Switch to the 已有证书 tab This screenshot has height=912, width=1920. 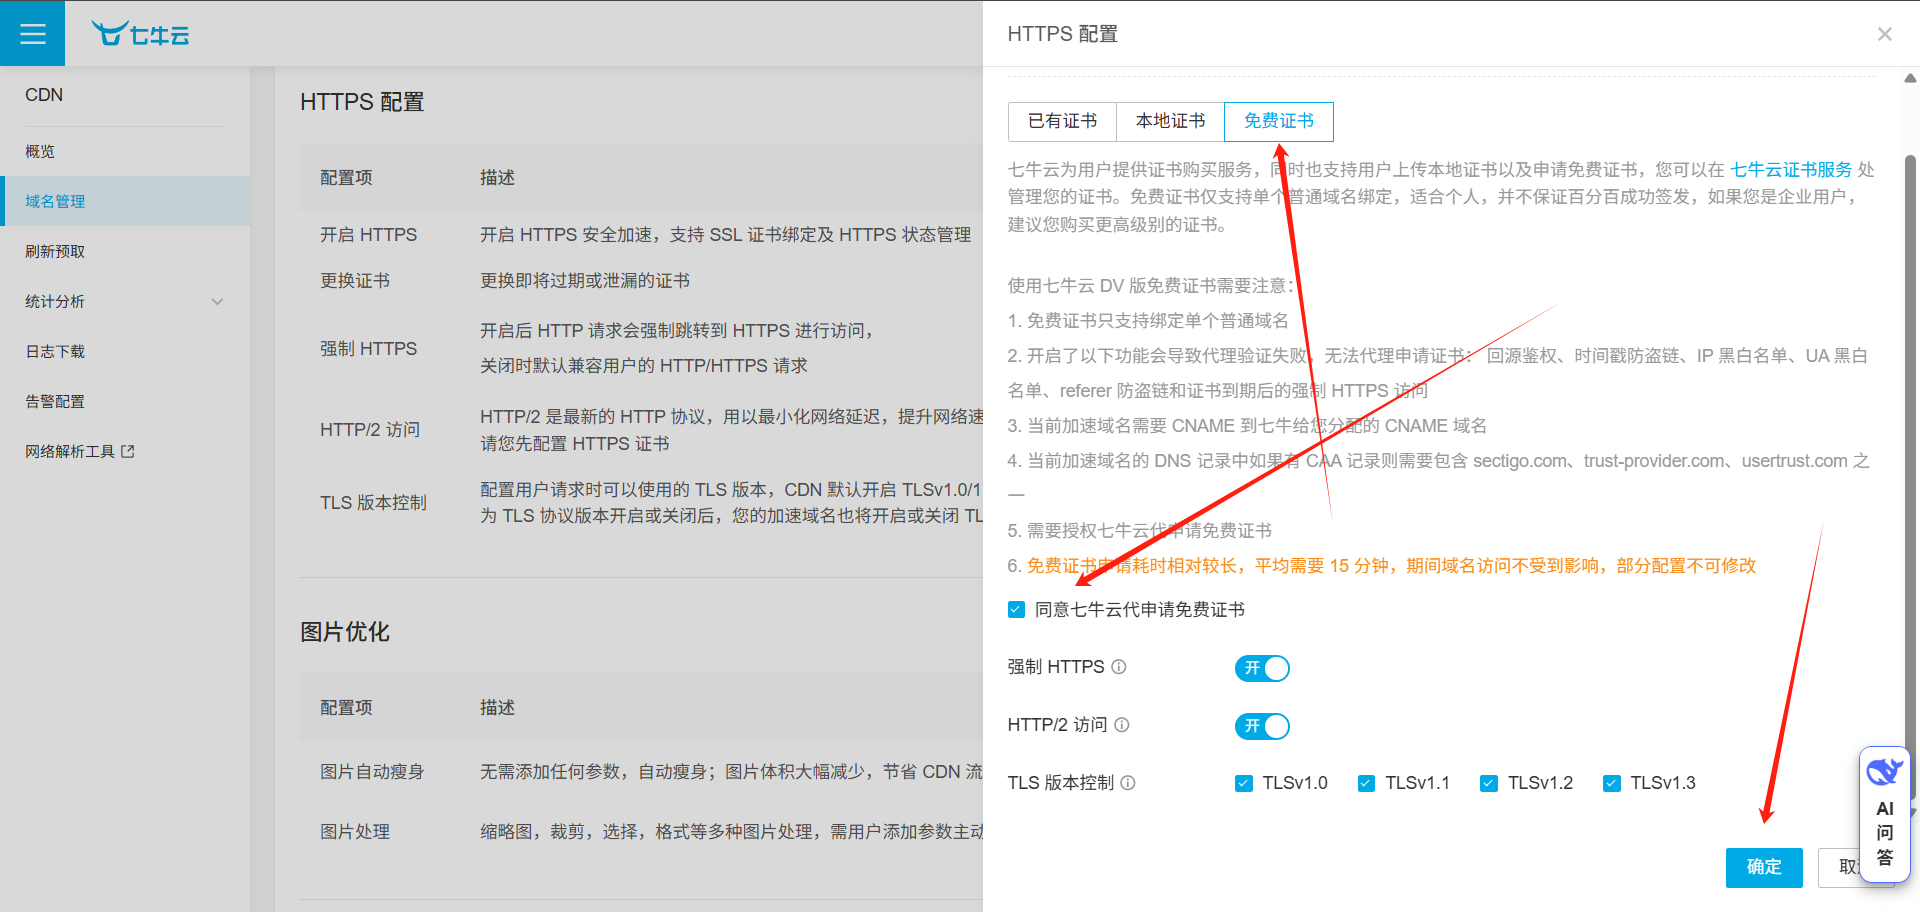tap(1062, 121)
